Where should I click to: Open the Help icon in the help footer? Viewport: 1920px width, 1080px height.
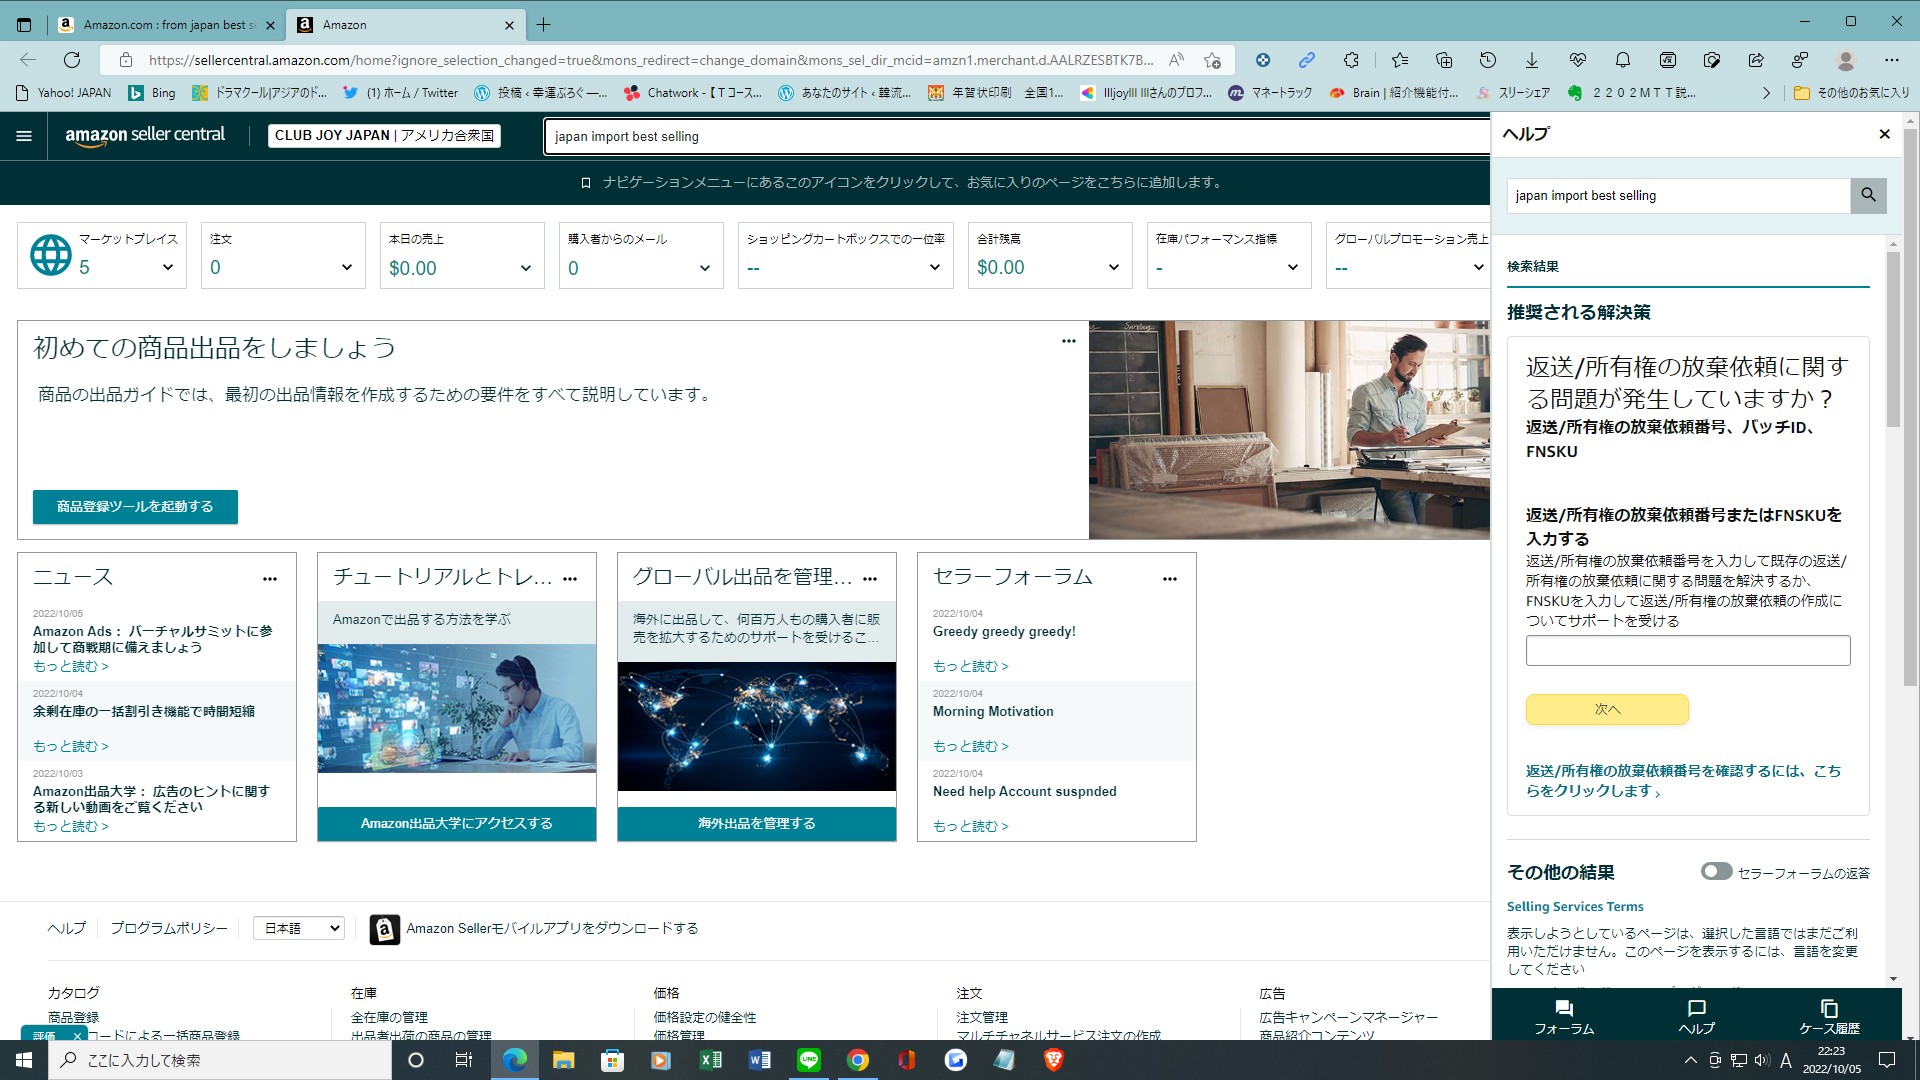[x=1697, y=1015]
